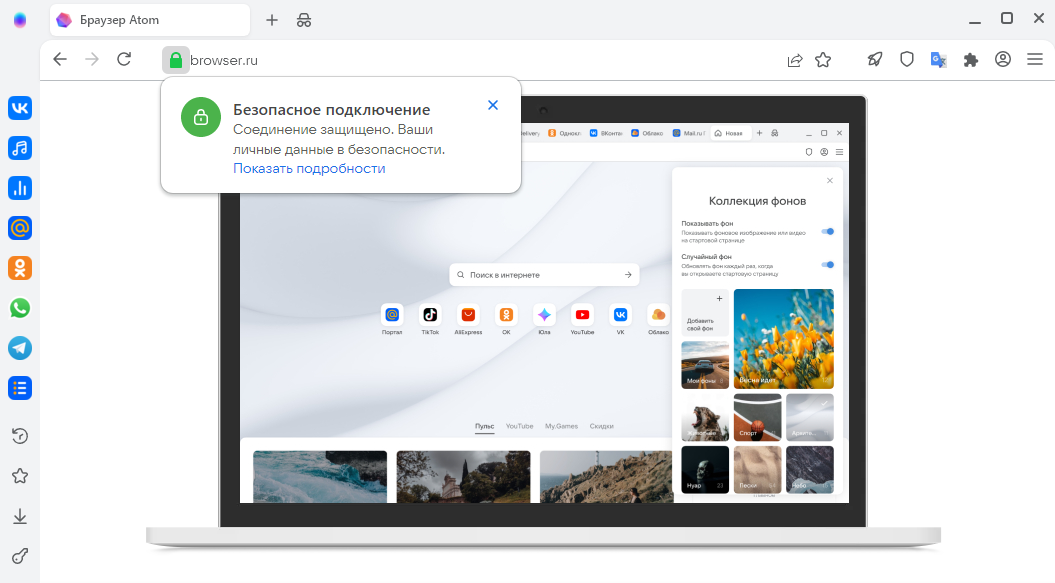
Task: Select the Спорт background thumbnail
Action: pyautogui.click(x=757, y=416)
